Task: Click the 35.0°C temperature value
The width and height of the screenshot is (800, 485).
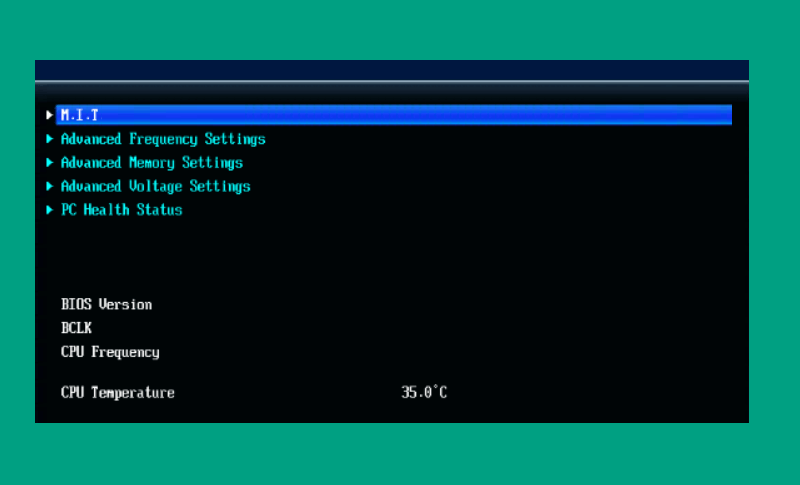Action: pos(424,392)
